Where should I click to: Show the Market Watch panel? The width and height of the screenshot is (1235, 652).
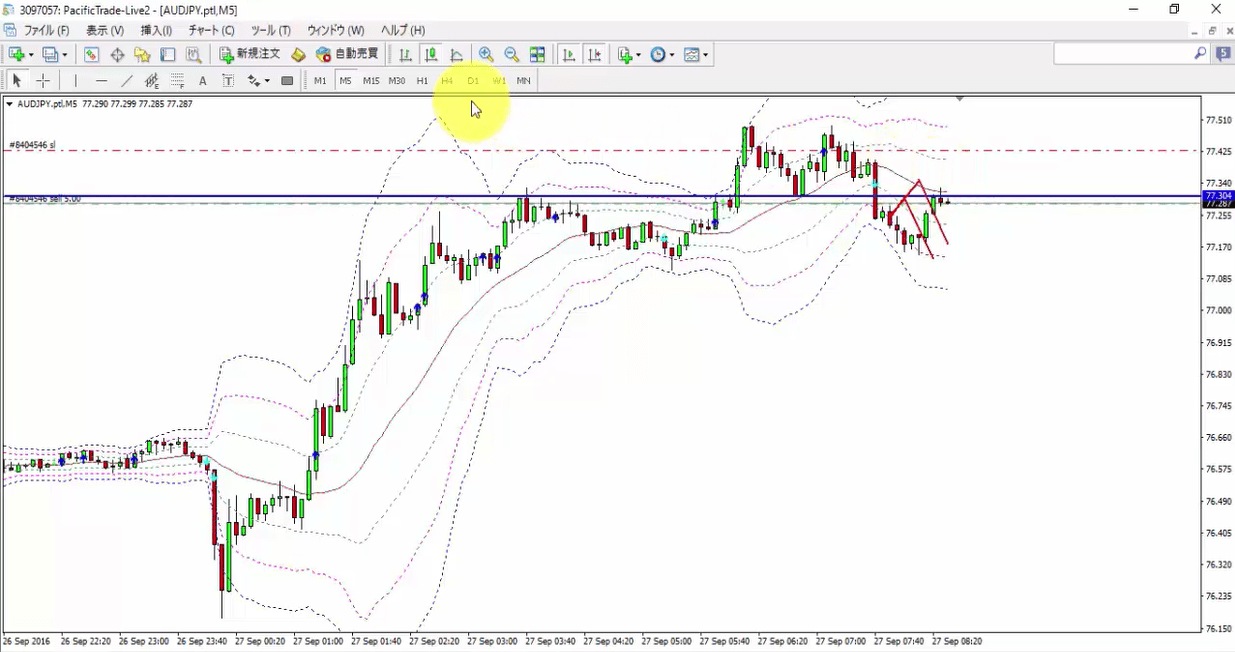click(x=91, y=54)
